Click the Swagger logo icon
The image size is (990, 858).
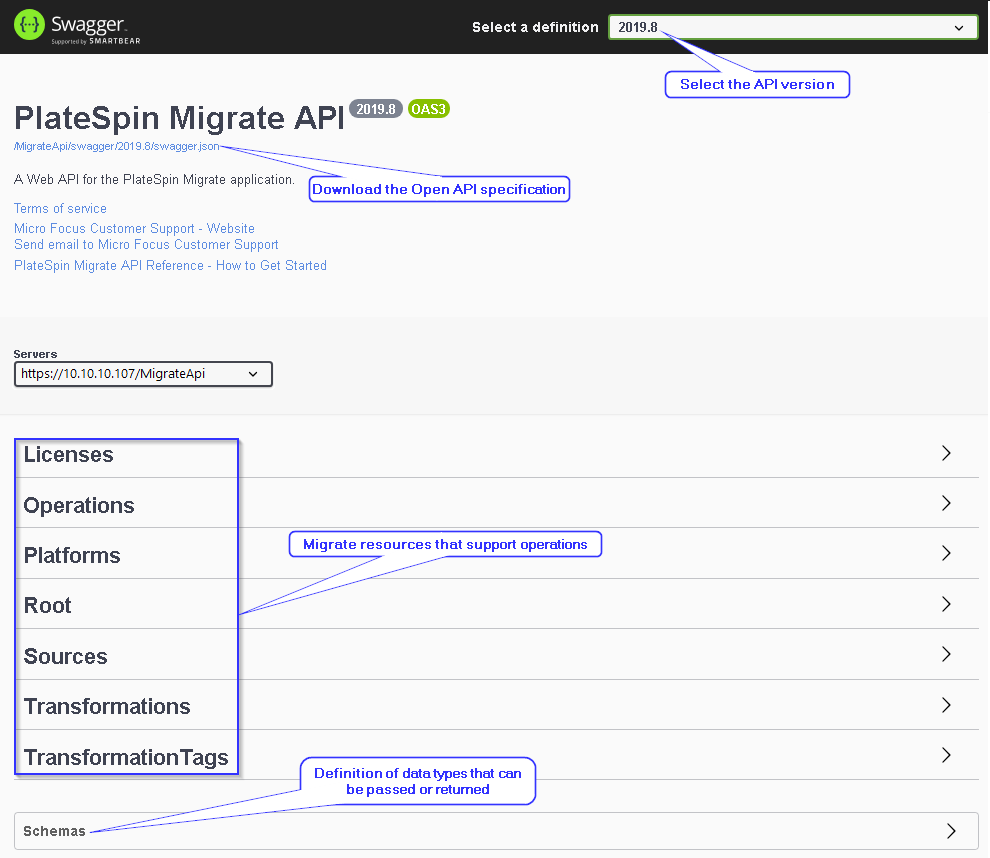[x=28, y=26]
